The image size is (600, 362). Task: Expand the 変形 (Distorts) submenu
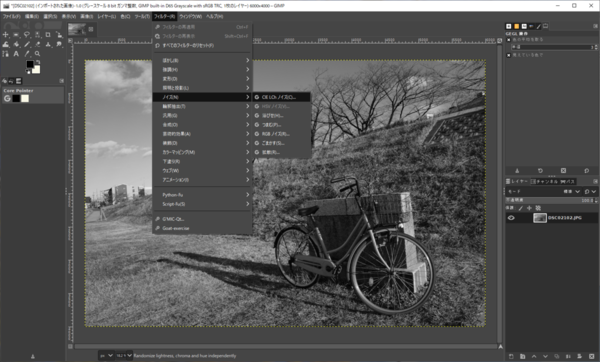[x=202, y=79]
